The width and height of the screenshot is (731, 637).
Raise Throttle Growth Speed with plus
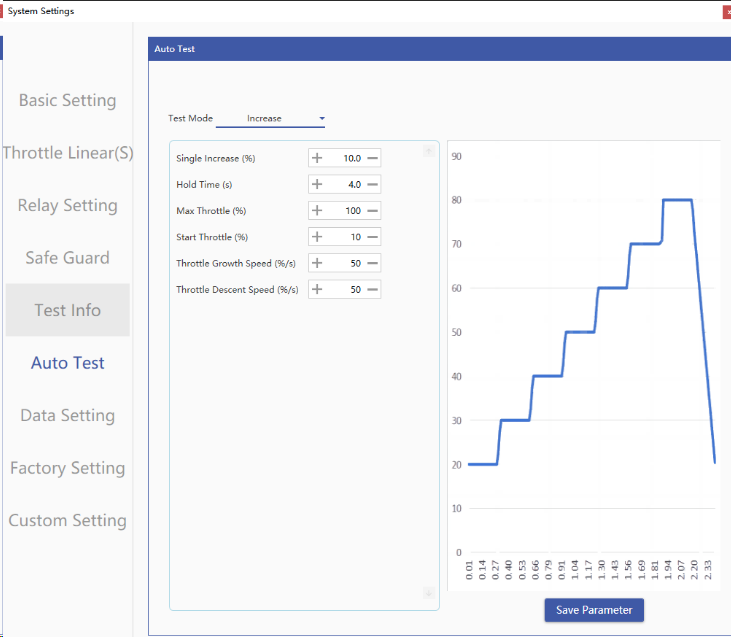pyautogui.click(x=317, y=263)
